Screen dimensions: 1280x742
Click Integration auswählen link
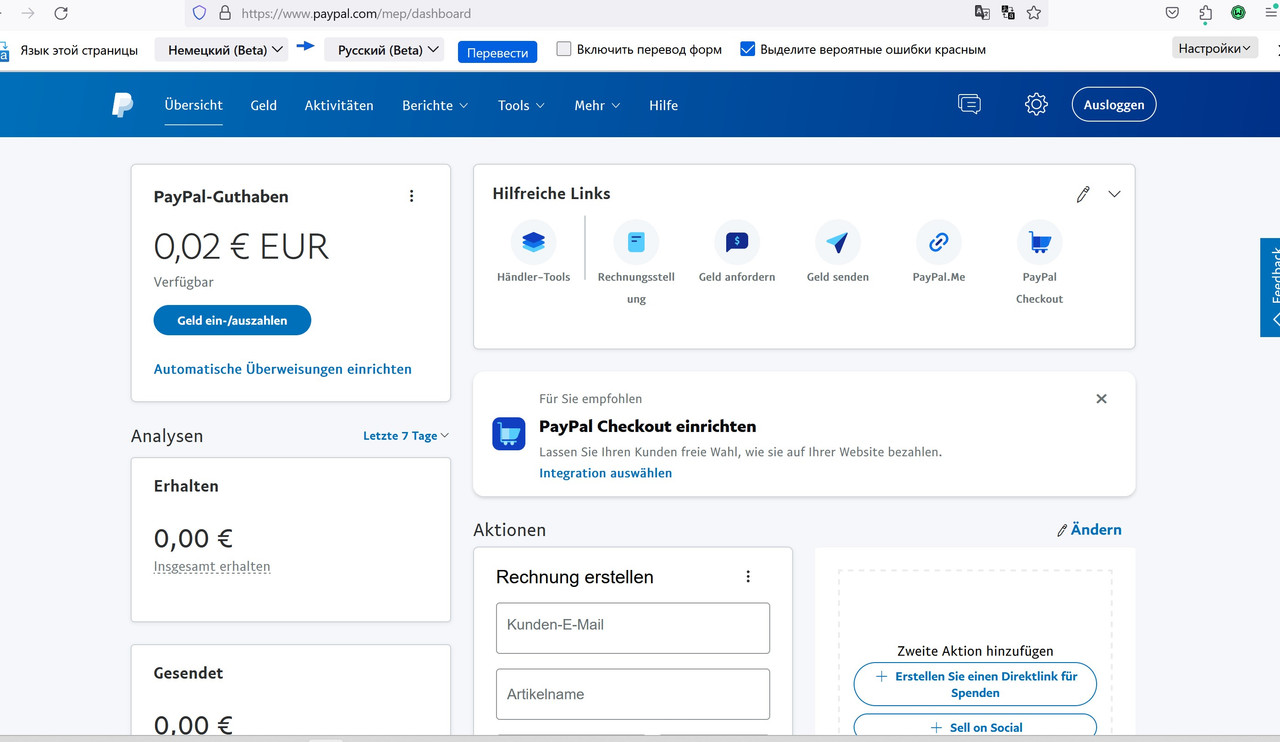click(605, 473)
